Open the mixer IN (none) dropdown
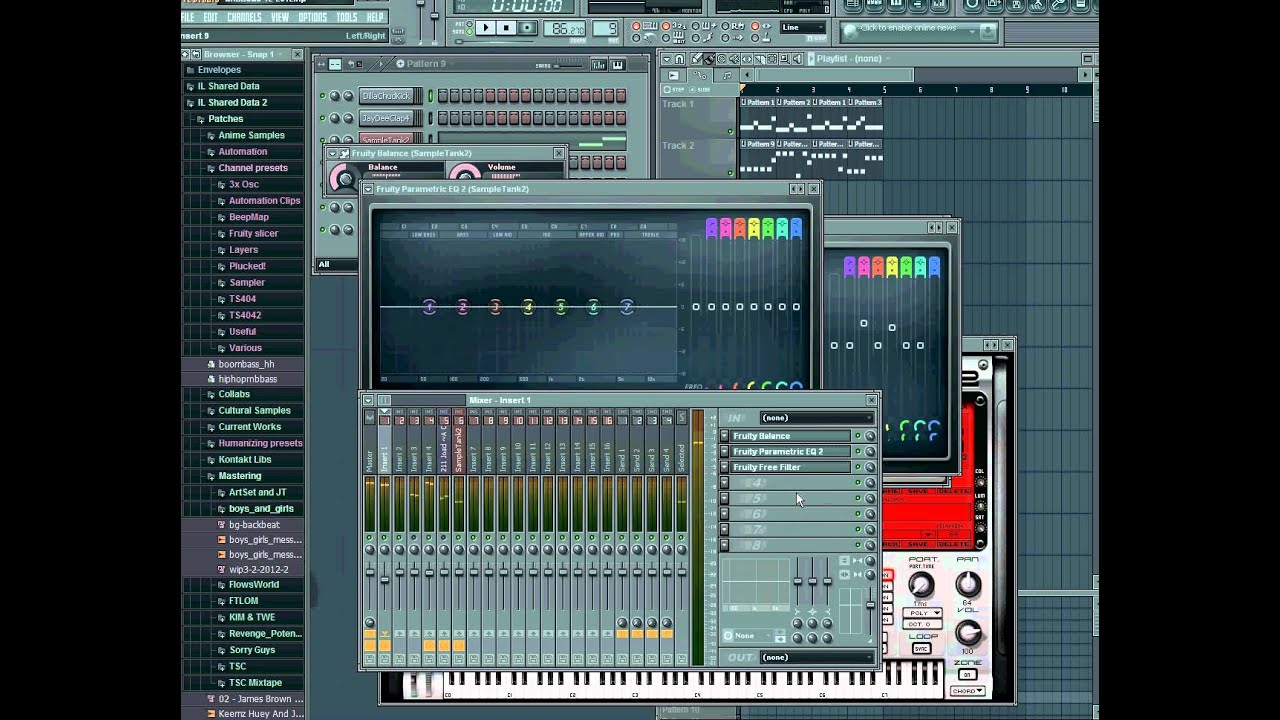This screenshot has width=1280, height=720. pyautogui.click(x=817, y=418)
